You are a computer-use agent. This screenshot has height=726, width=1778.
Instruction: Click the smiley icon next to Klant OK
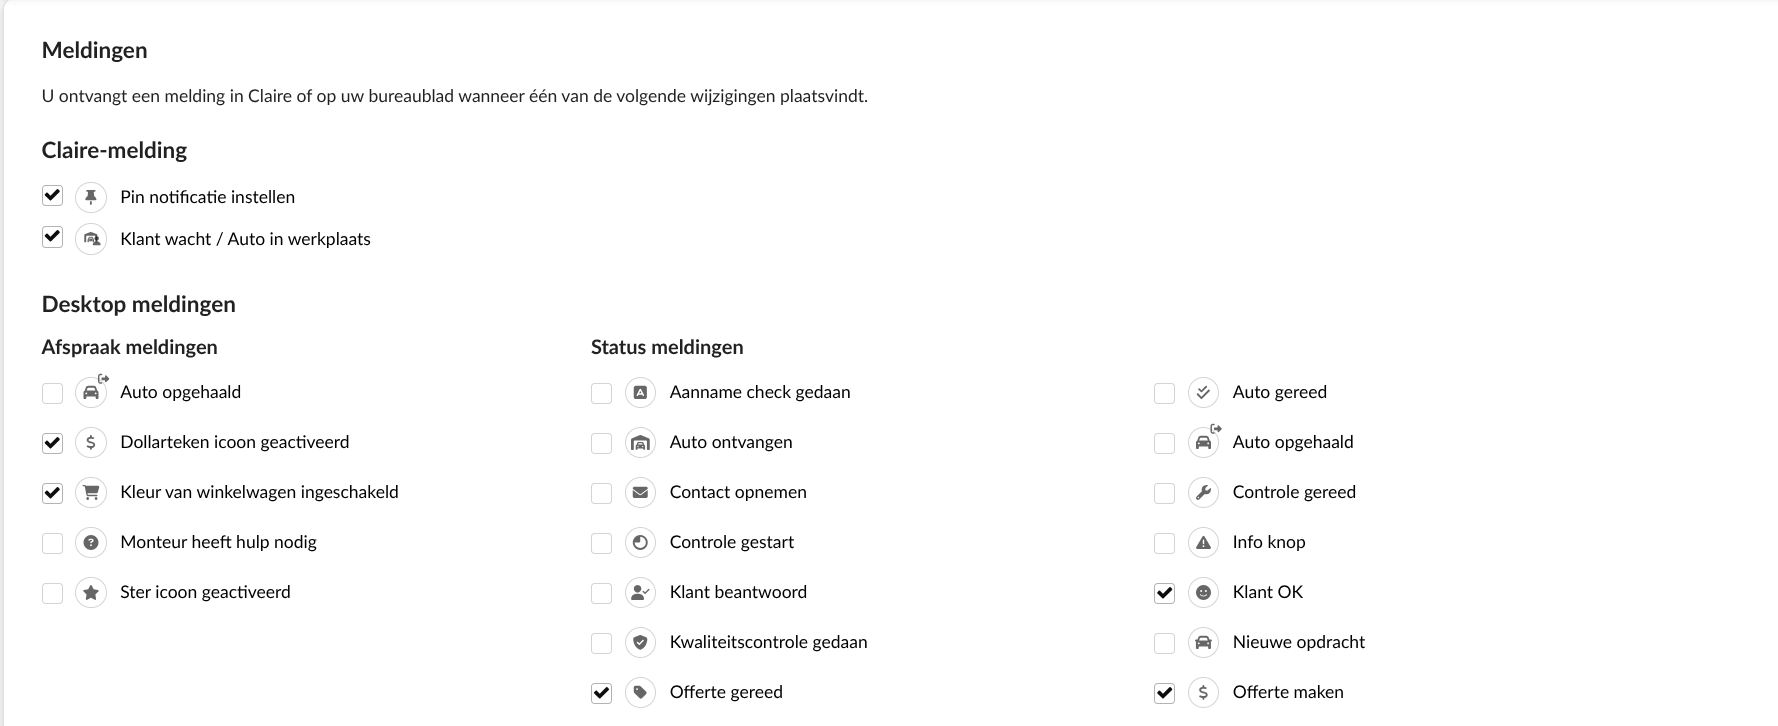[1203, 592]
